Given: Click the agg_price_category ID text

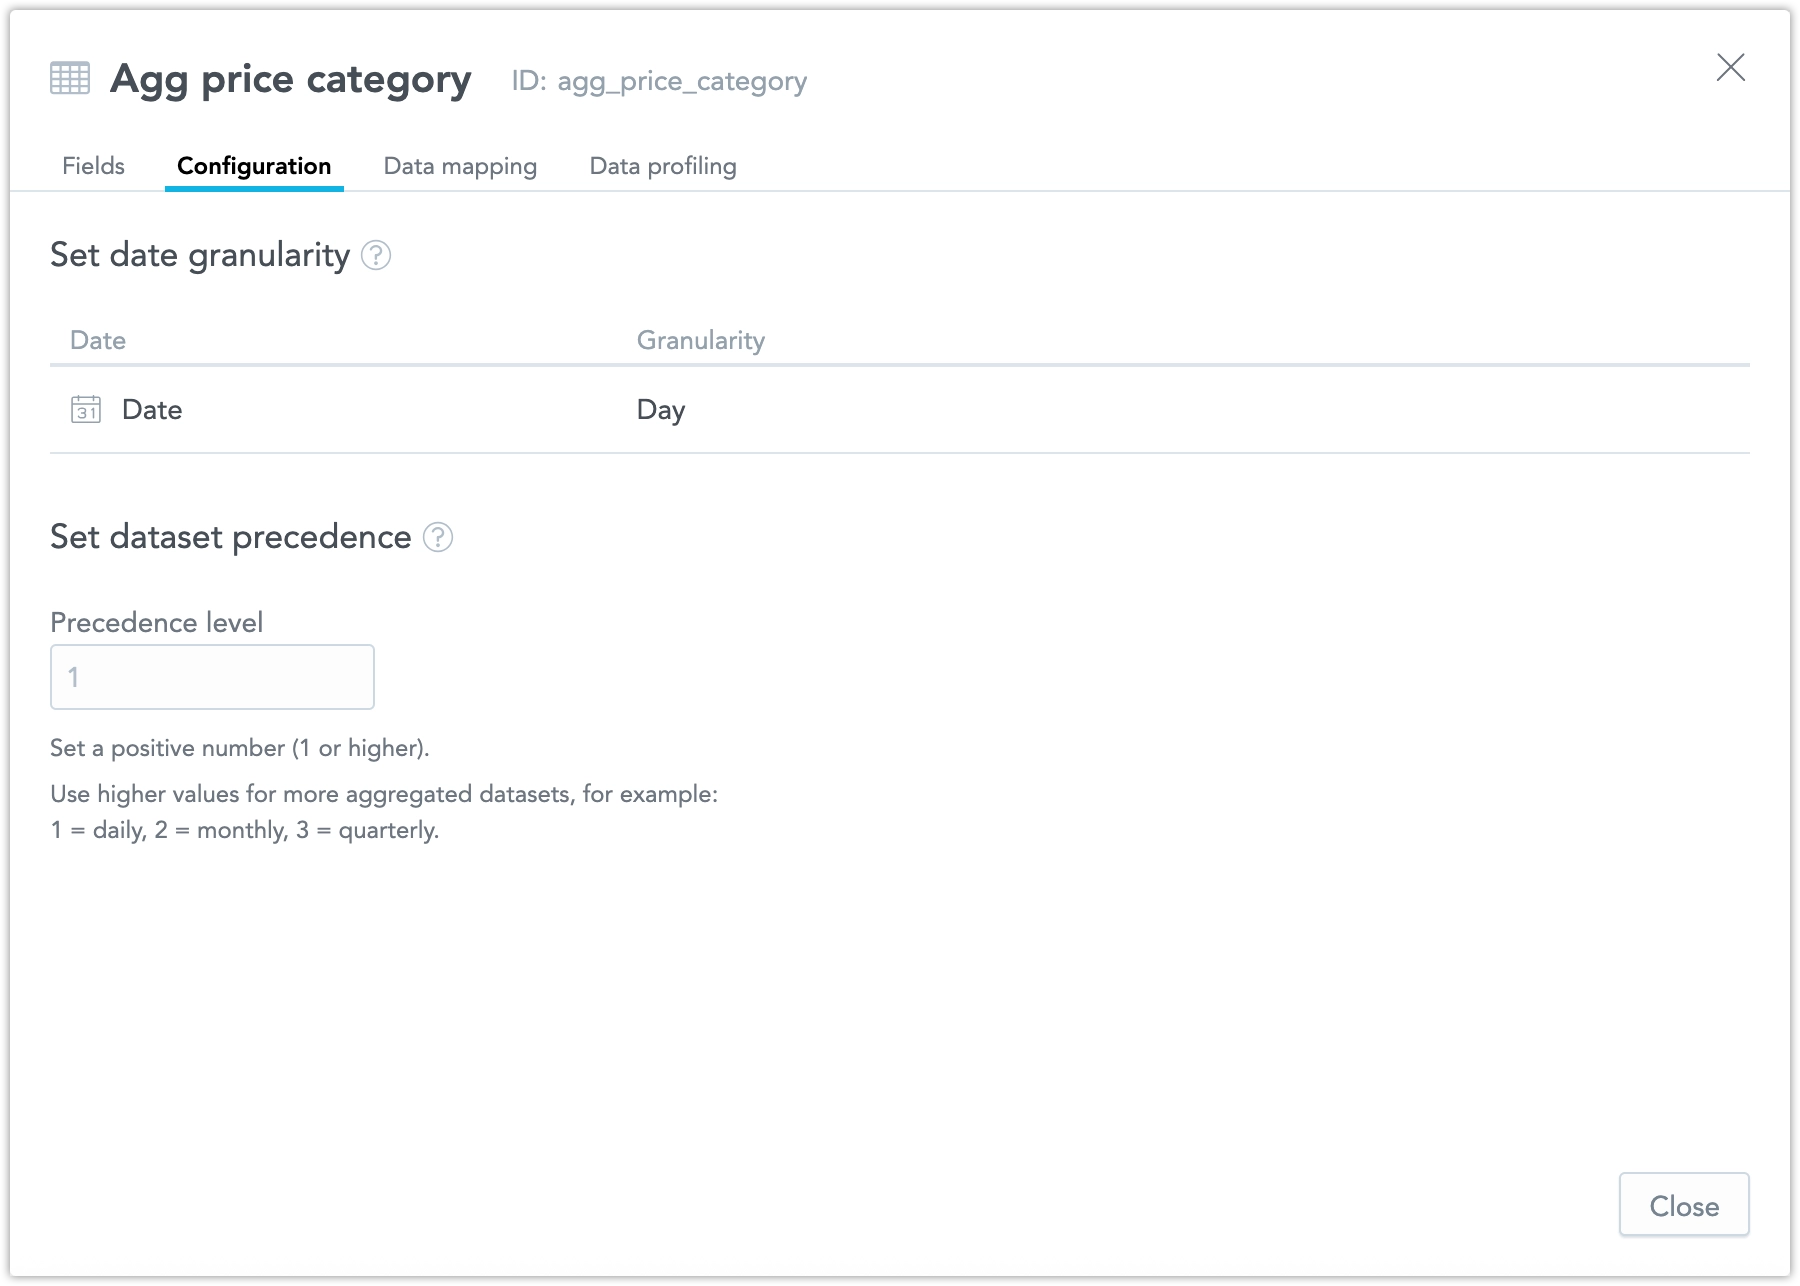Looking at the screenshot, I should pos(681,81).
